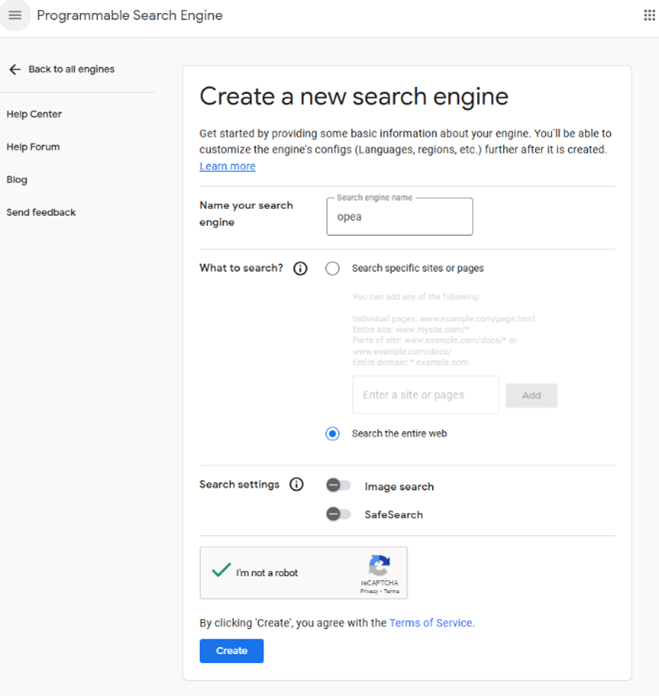Click the reCAPTCHA logo
659x696 pixels.
(379, 565)
